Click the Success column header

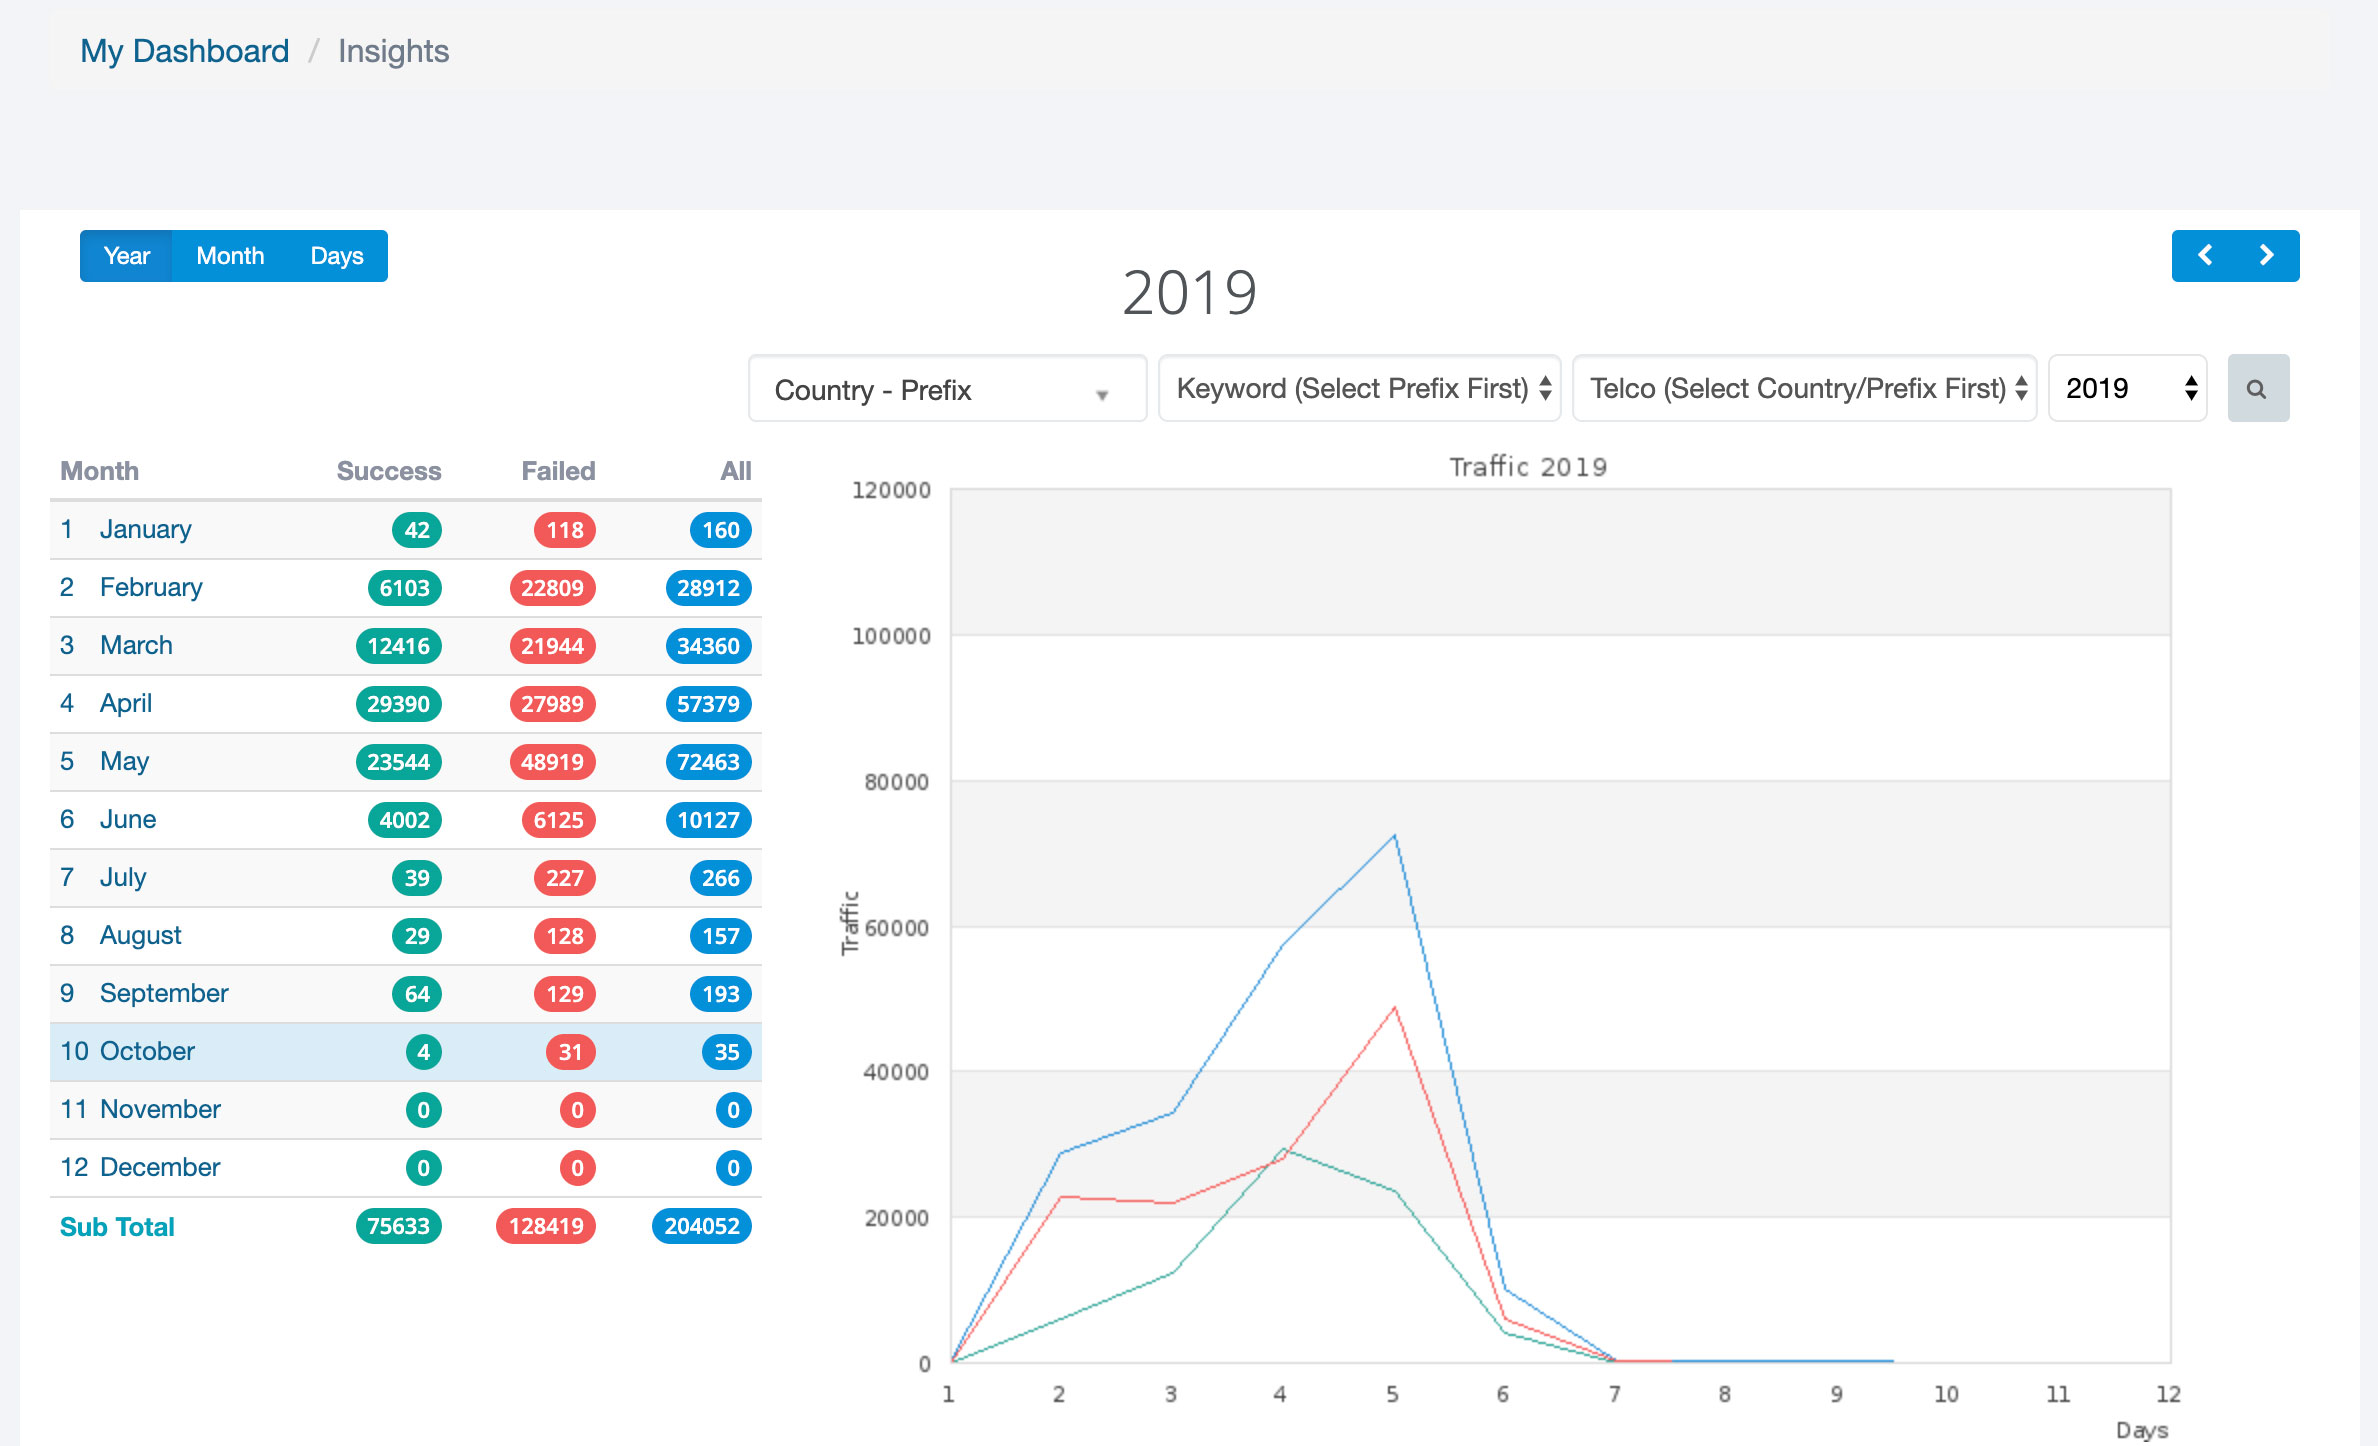pyautogui.click(x=389, y=471)
